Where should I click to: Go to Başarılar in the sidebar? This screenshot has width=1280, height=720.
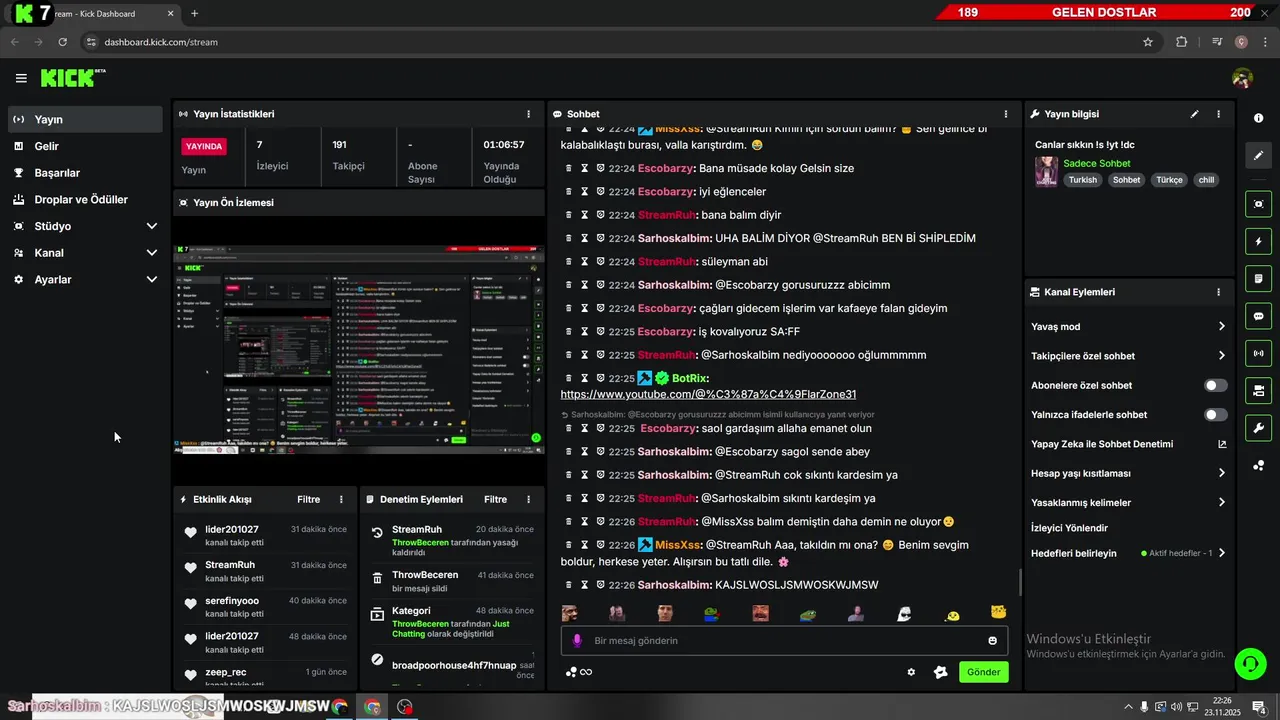click(x=85, y=173)
